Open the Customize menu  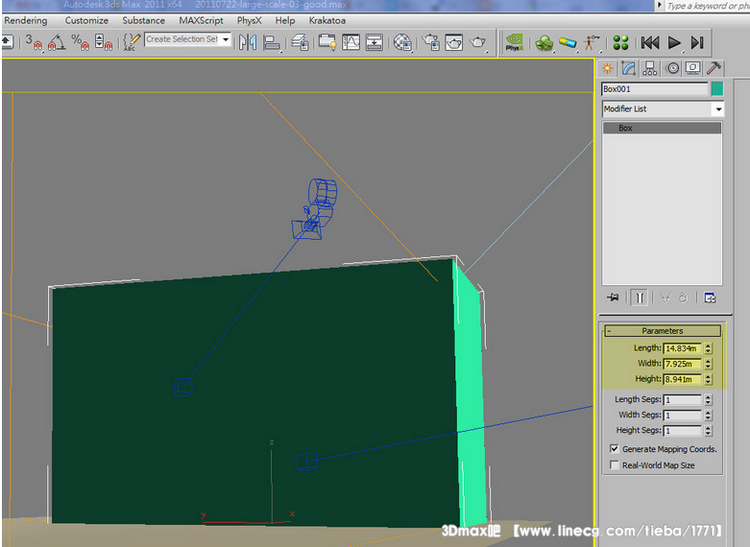point(87,21)
